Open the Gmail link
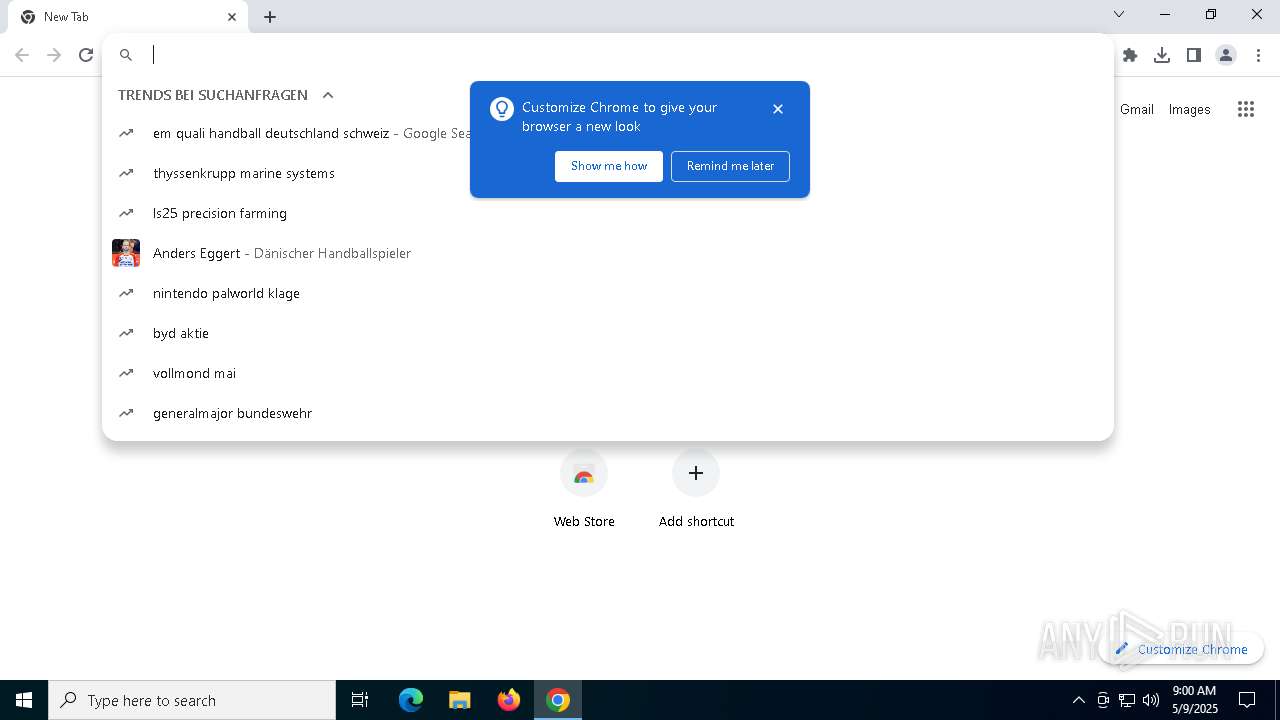 (1137, 109)
